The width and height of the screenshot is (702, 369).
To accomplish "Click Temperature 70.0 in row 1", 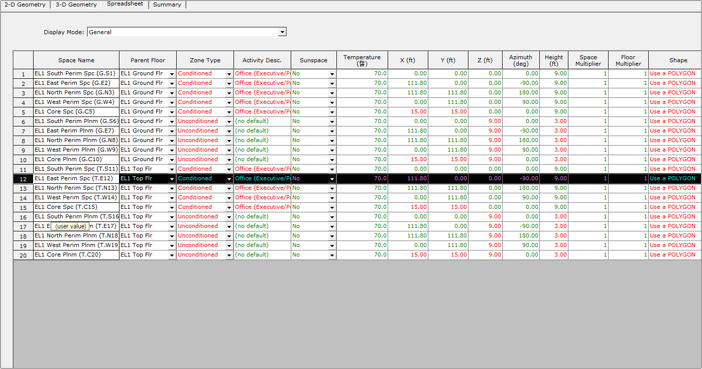I will [362, 73].
